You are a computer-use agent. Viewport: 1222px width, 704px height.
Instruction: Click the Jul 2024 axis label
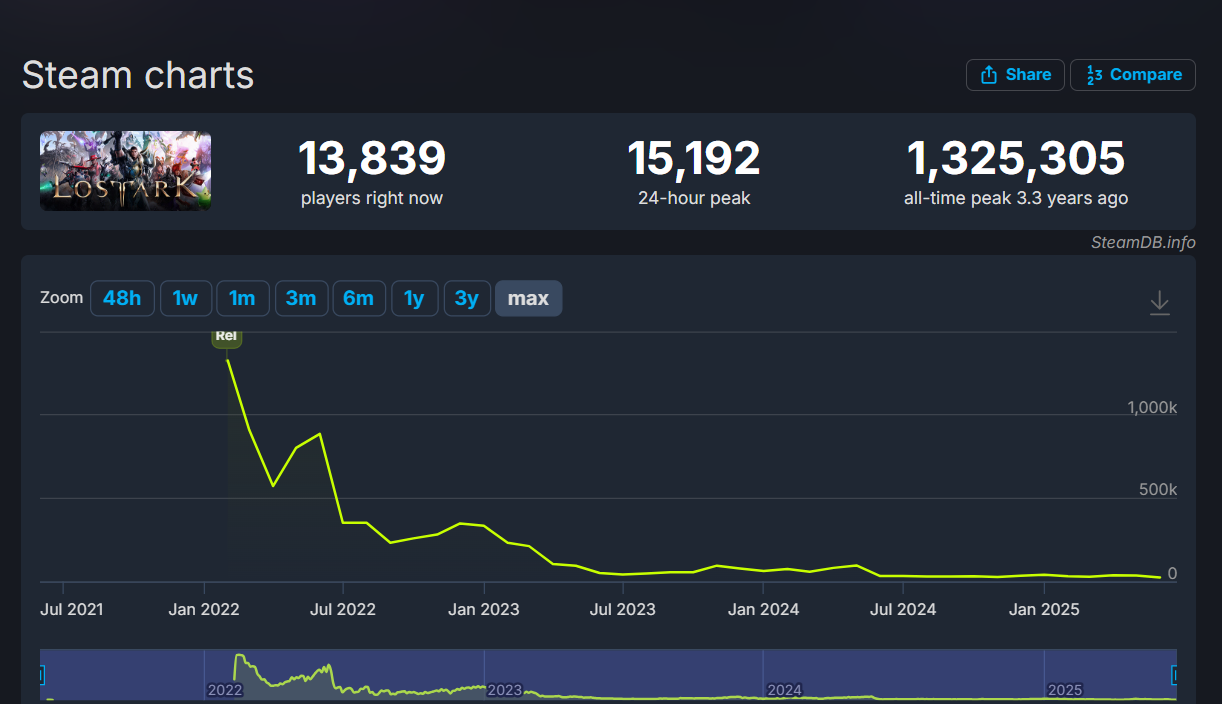point(903,609)
